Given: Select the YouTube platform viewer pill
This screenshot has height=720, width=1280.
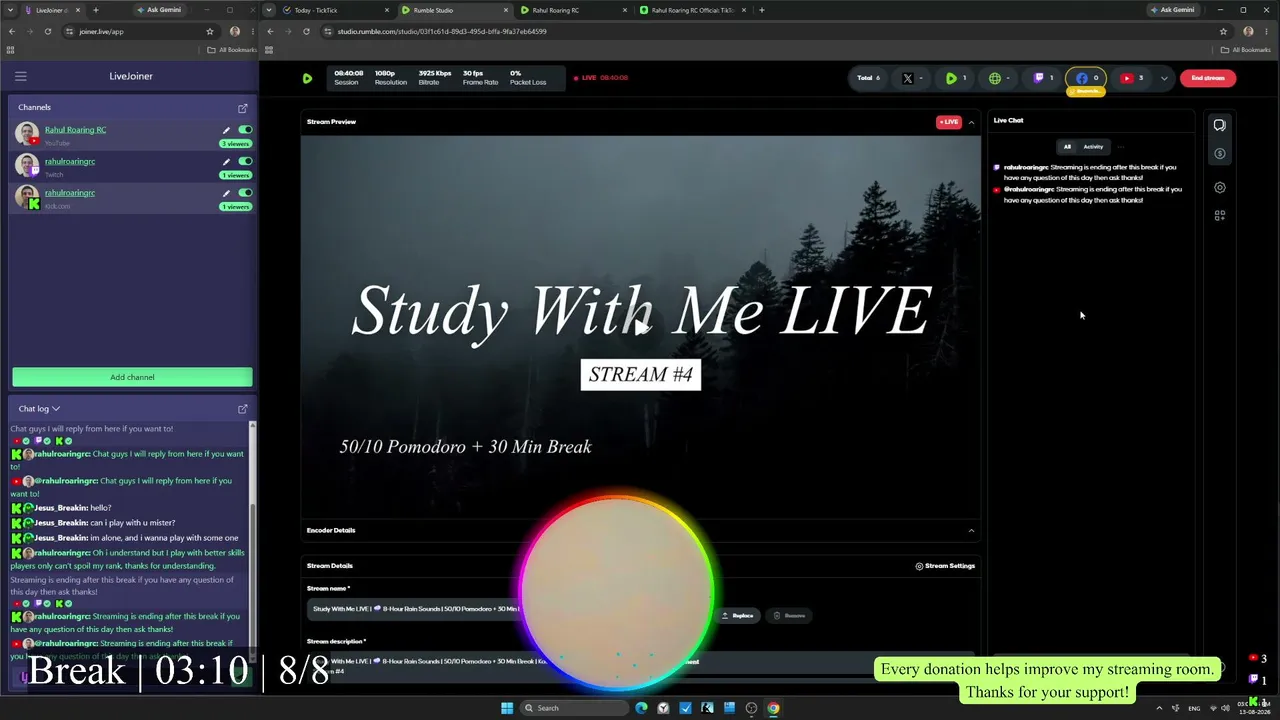Looking at the screenshot, I should coord(1131,78).
